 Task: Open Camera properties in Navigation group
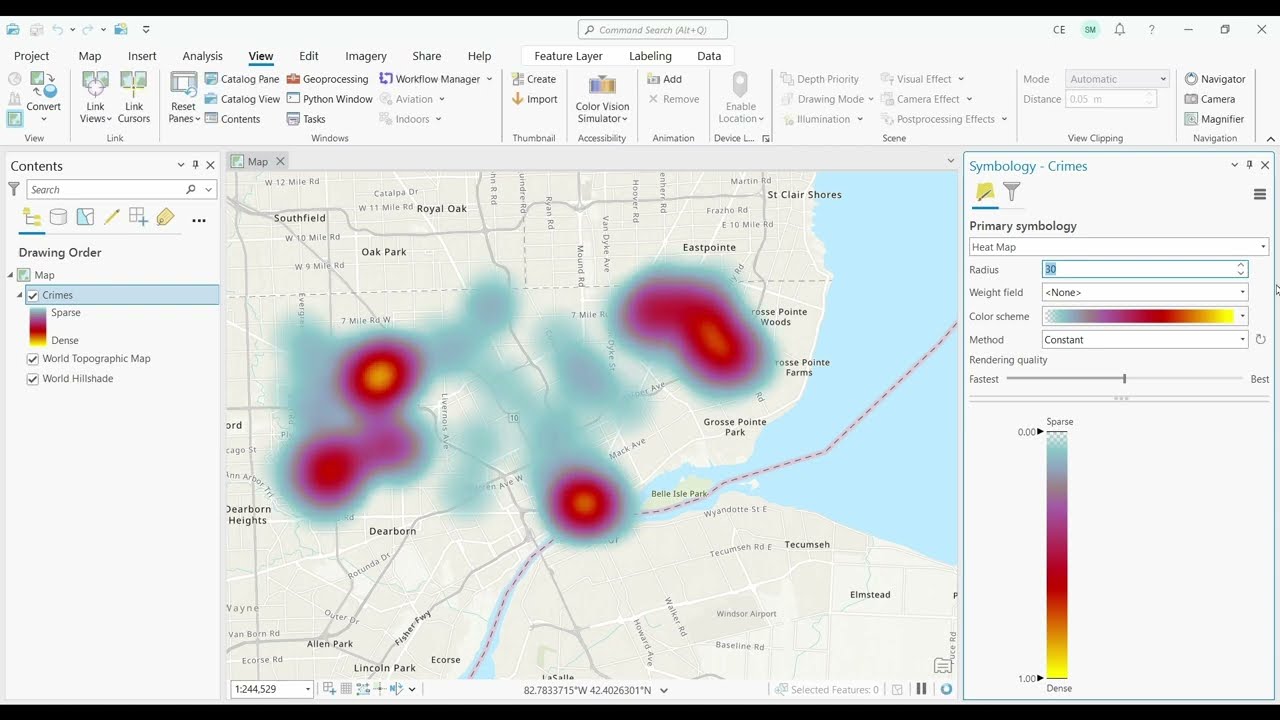[1210, 99]
